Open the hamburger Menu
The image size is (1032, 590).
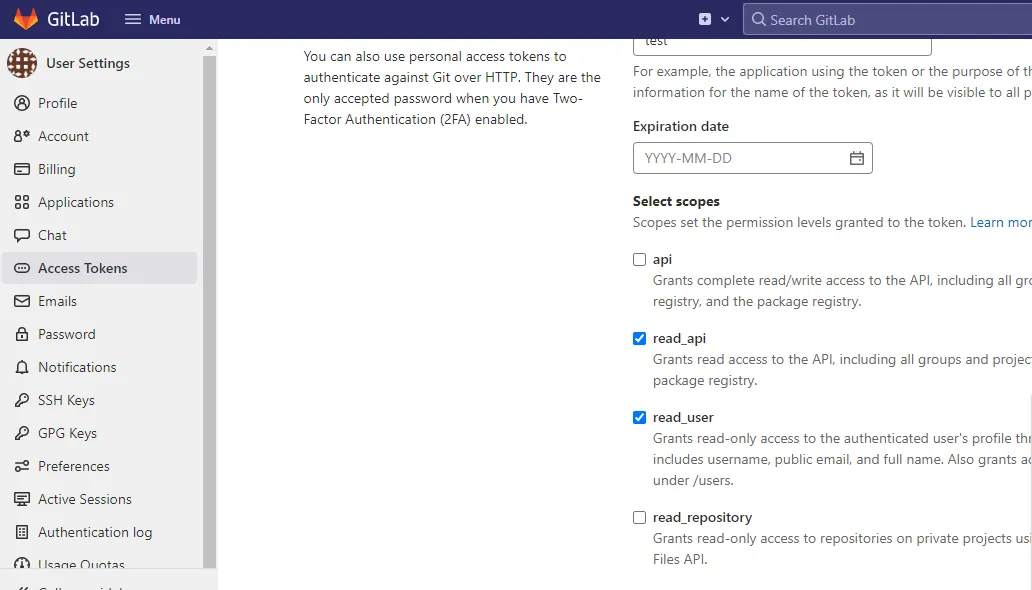pyautogui.click(x=153, y=20)
